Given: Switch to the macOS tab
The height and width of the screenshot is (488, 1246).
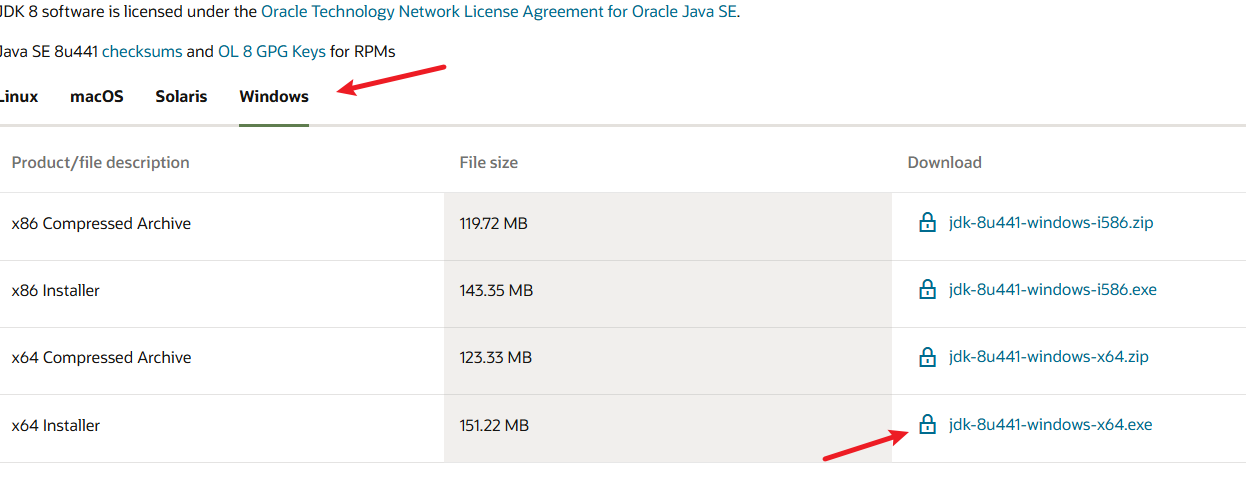Looking at the screenshot, I should pos(97,97).
